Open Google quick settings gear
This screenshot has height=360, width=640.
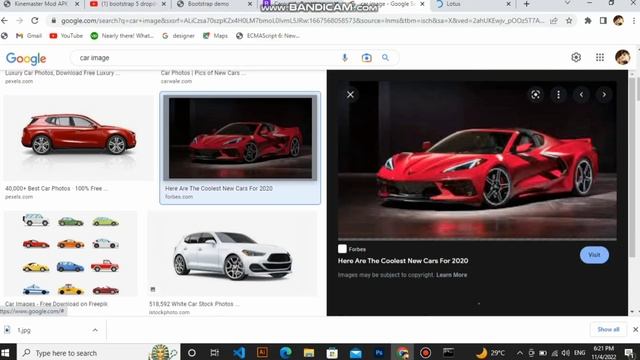click(576, 58)
